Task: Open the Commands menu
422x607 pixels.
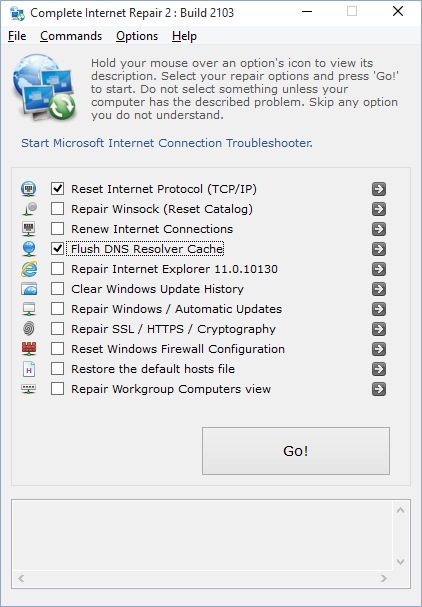Action: [71, 36]
